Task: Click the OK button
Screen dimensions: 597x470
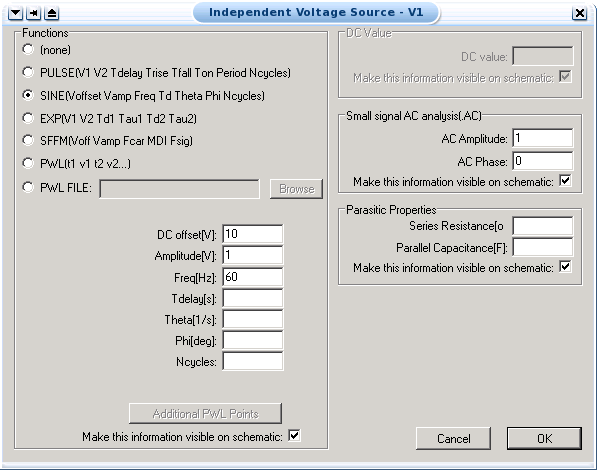Action: [544, 438]
